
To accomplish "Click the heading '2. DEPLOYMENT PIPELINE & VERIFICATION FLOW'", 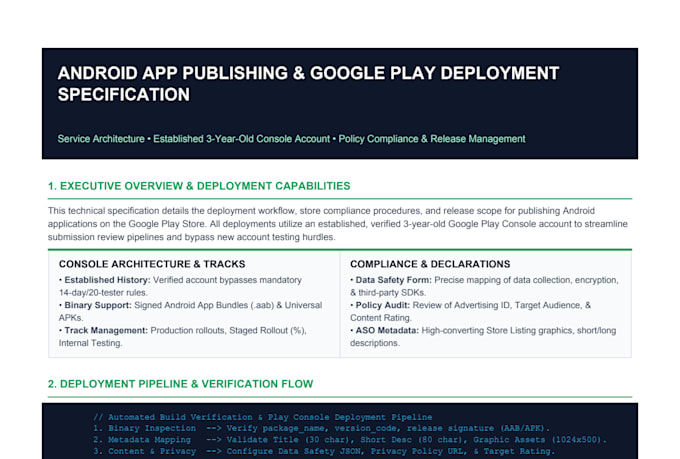I will 180,384.
